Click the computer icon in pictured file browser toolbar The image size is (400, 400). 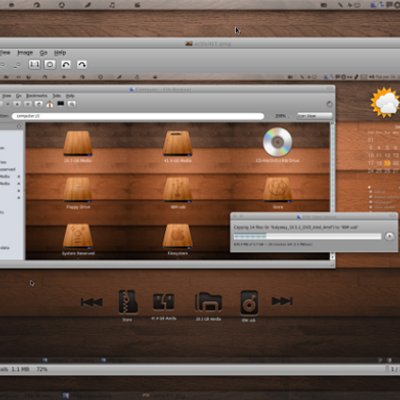(60, 104)
